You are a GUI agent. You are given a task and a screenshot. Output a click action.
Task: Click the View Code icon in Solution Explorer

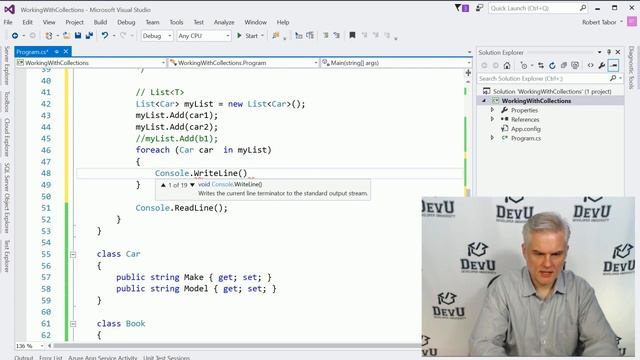point(590,65)
